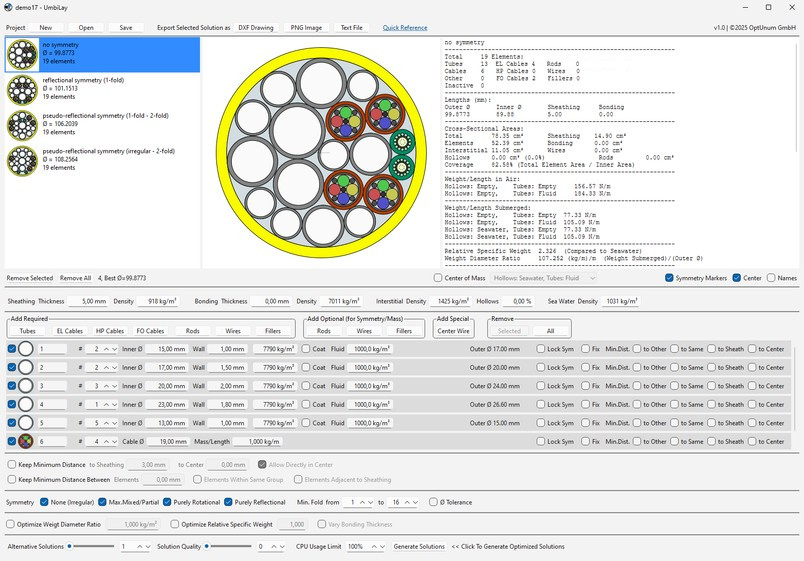Toggle Purely Rotational symmetry checkbox

click(x=167, y=502)
